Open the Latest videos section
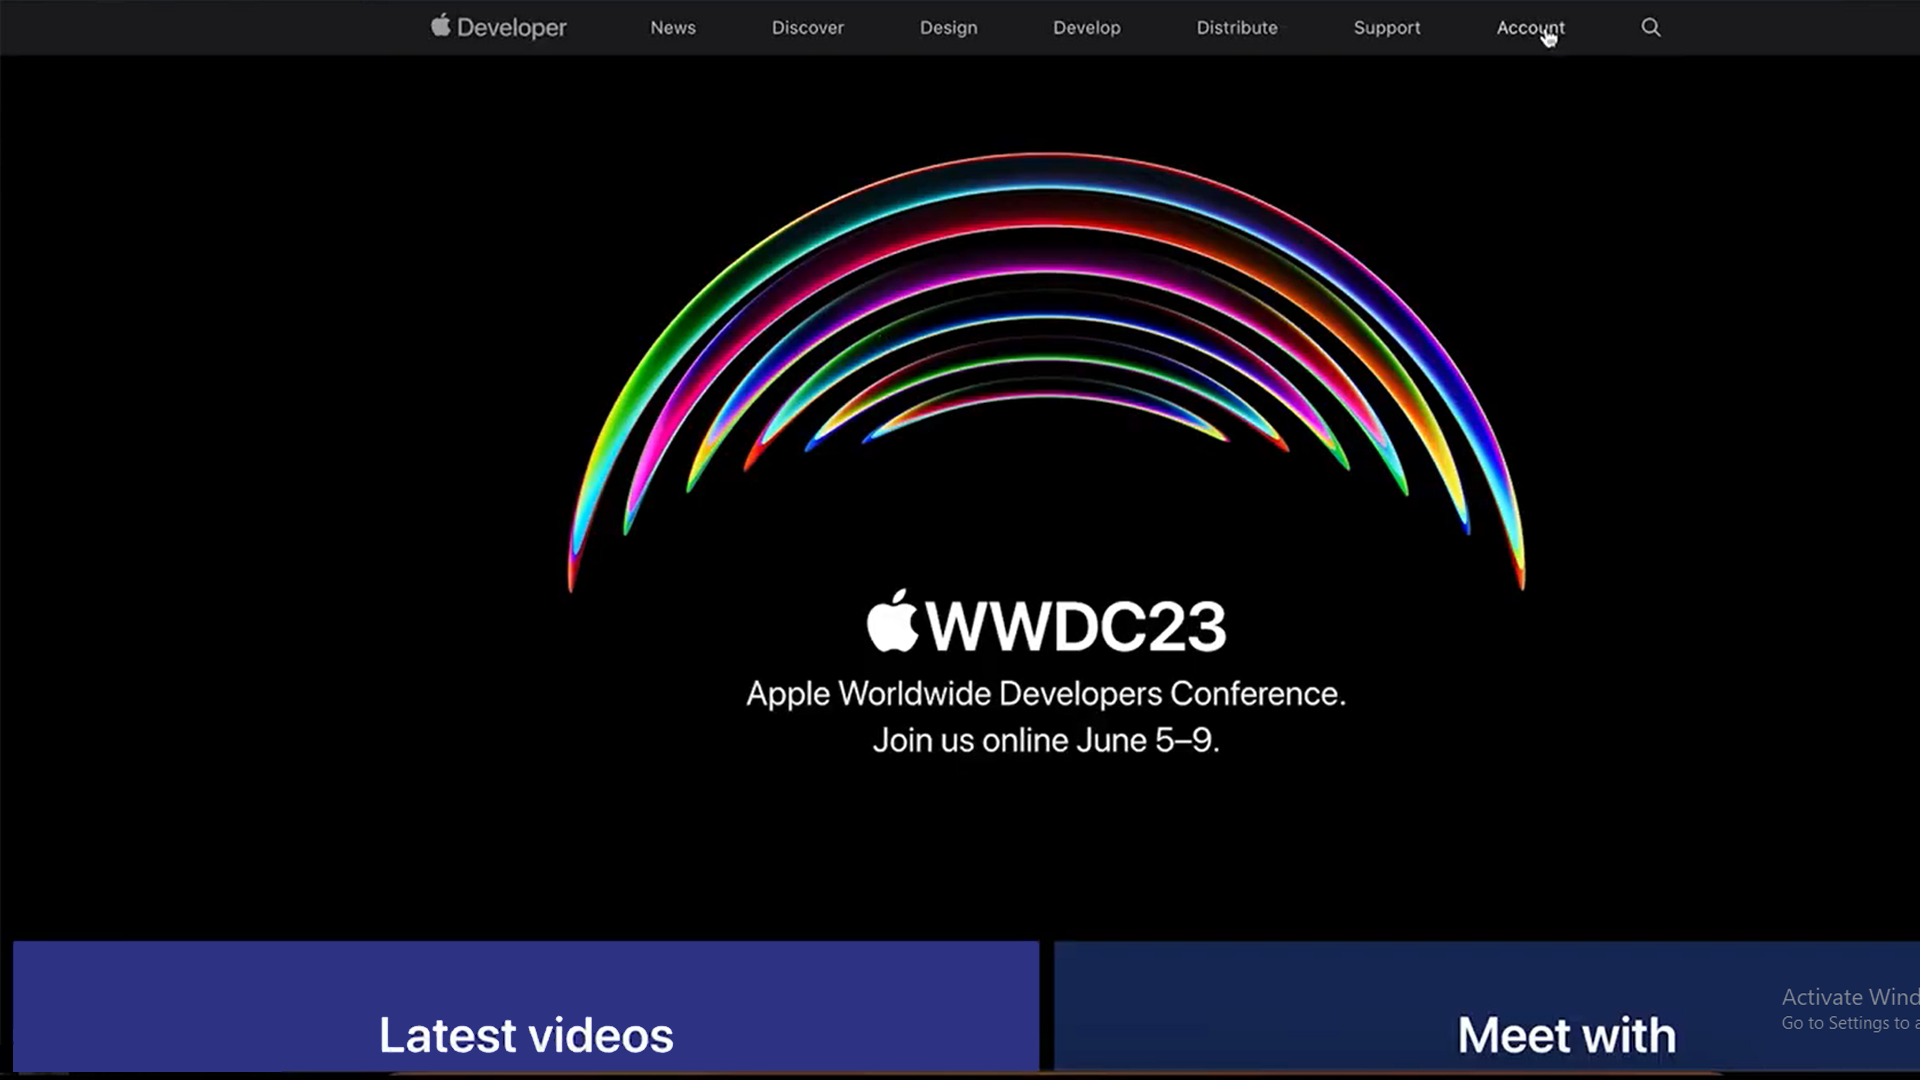 (x=525, y=1035)
